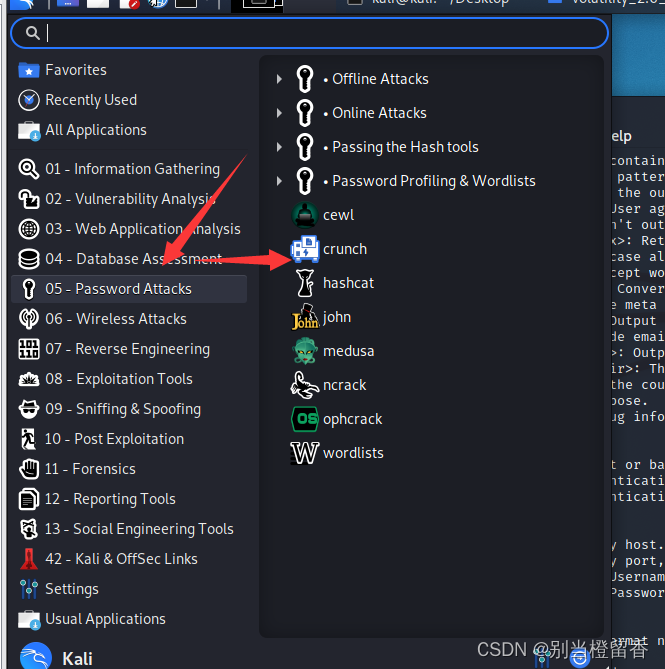Expand the Online Attacks submenu arrow
This screenshot has width=665, height=669.
tap(279, 113)
